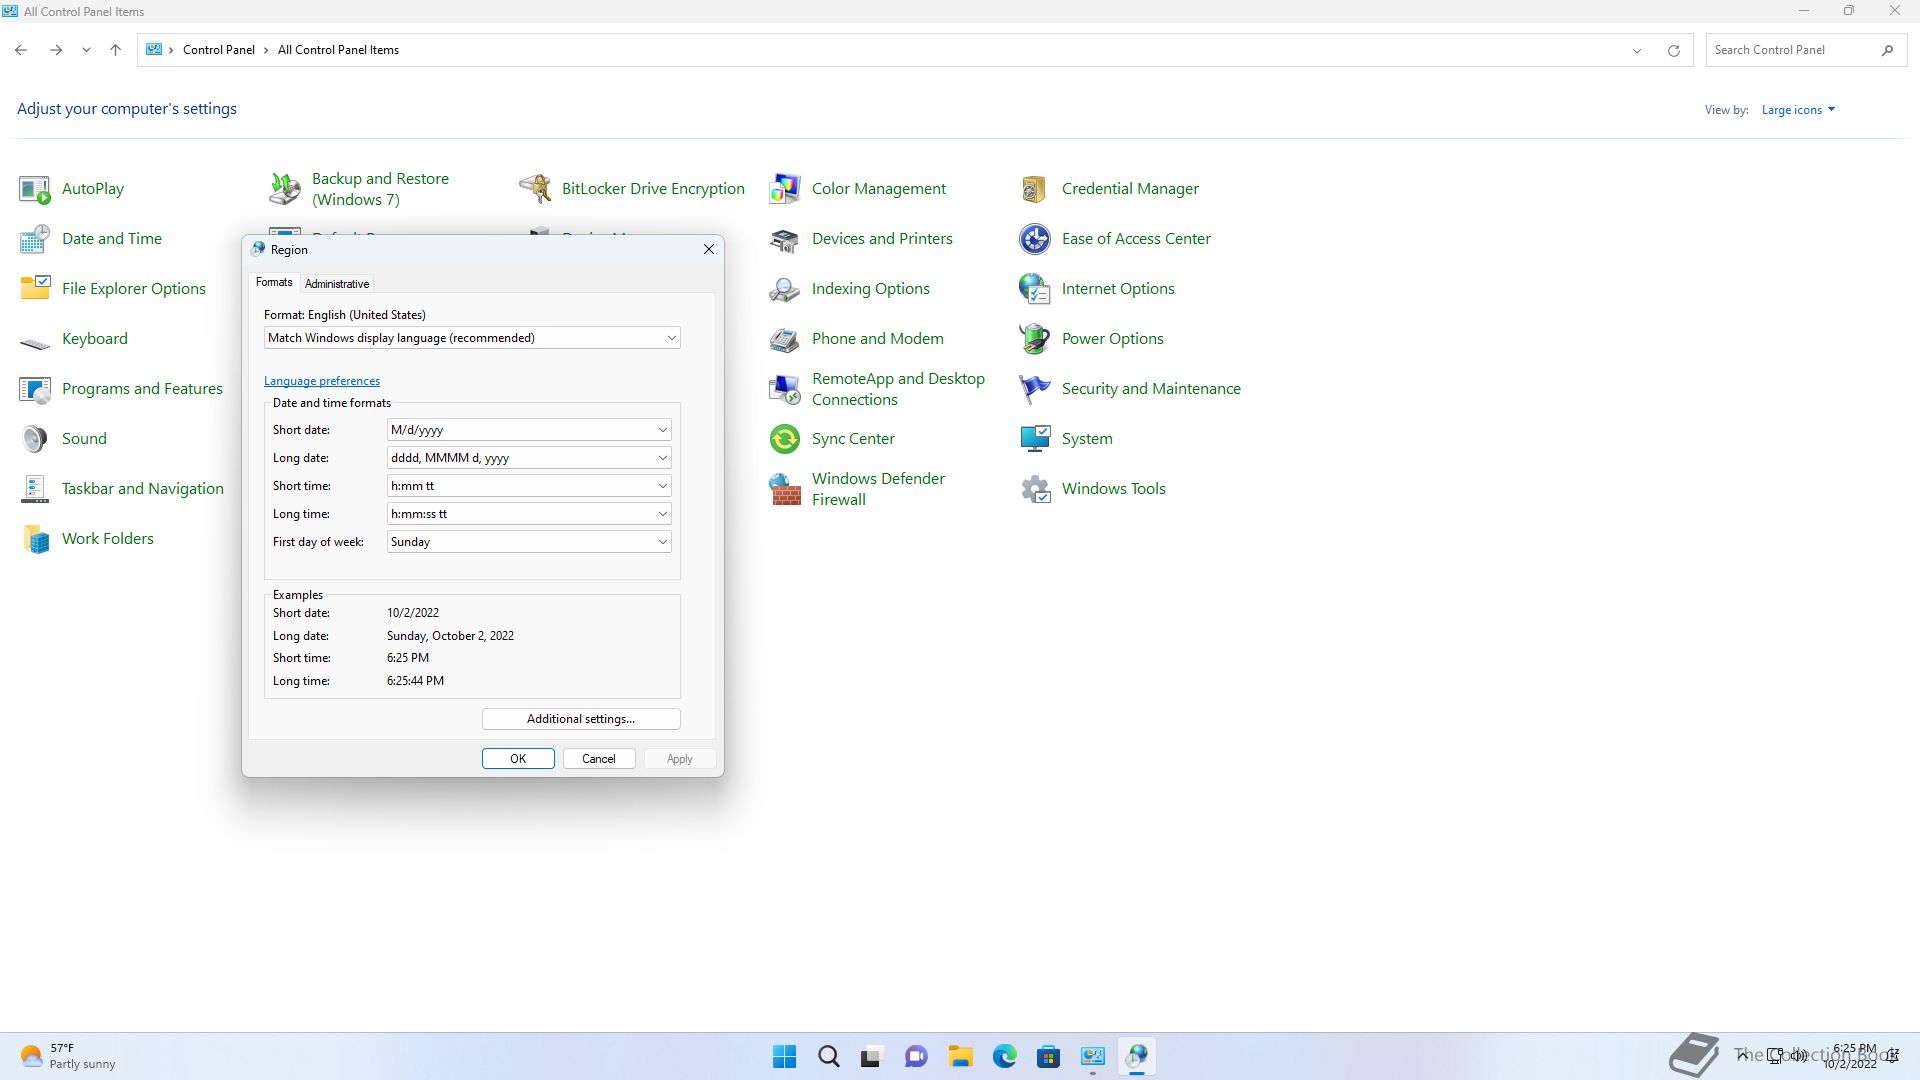Open the BitLocker Drive Encryption icon
The height and width of the screenshot is (1080, 1920).
pyautogui.click(x=535, y=189)
